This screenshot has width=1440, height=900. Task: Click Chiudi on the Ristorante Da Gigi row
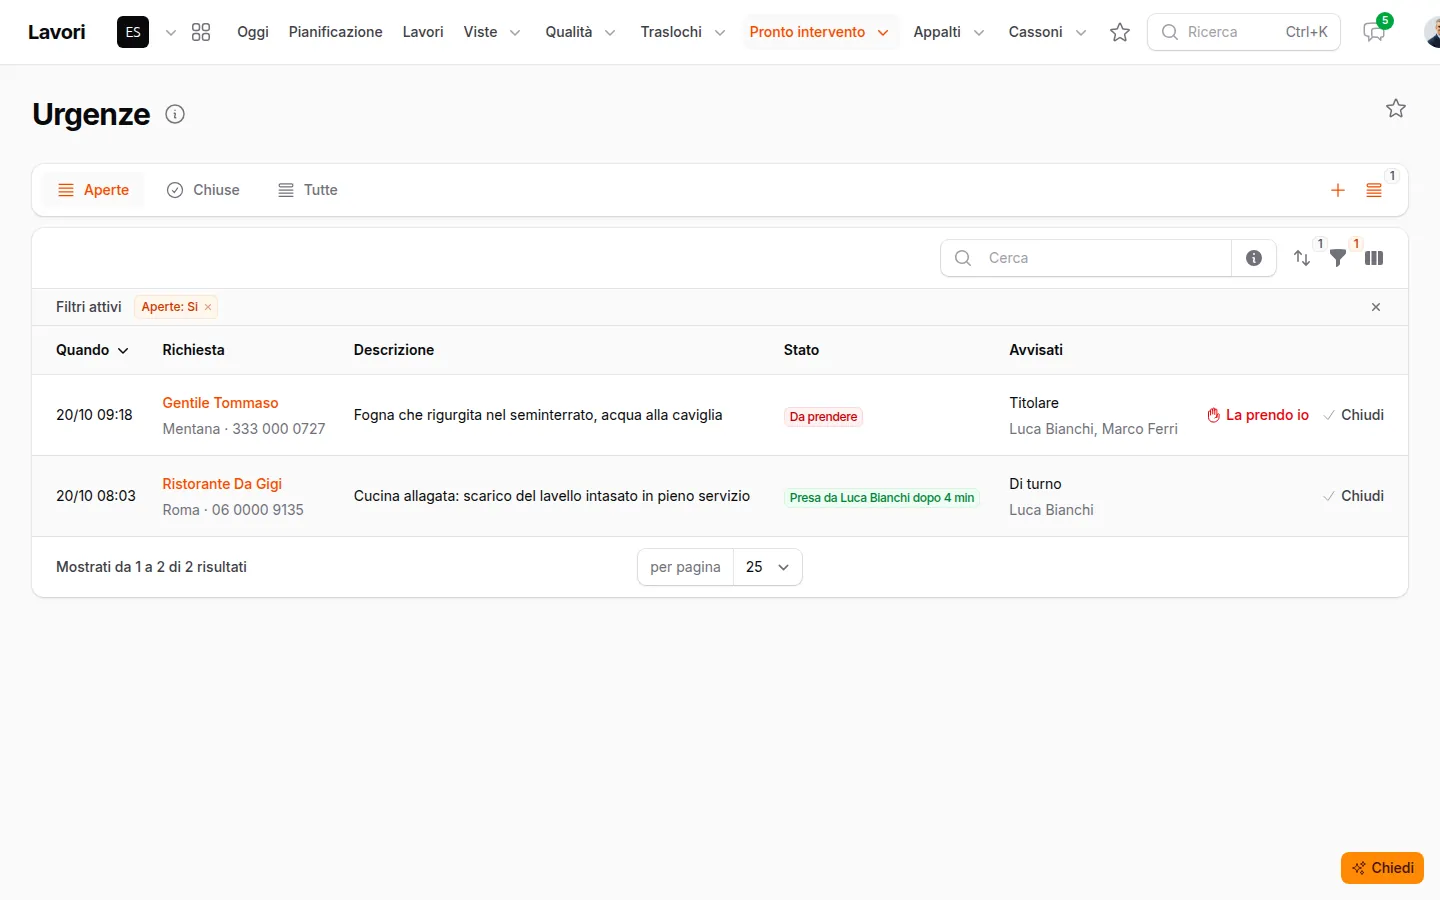click(1353, 496)
